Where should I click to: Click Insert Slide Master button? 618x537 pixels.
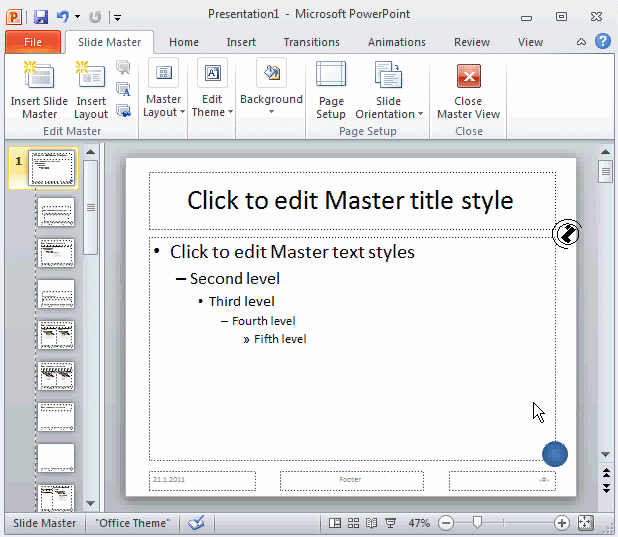pos(39,90)
